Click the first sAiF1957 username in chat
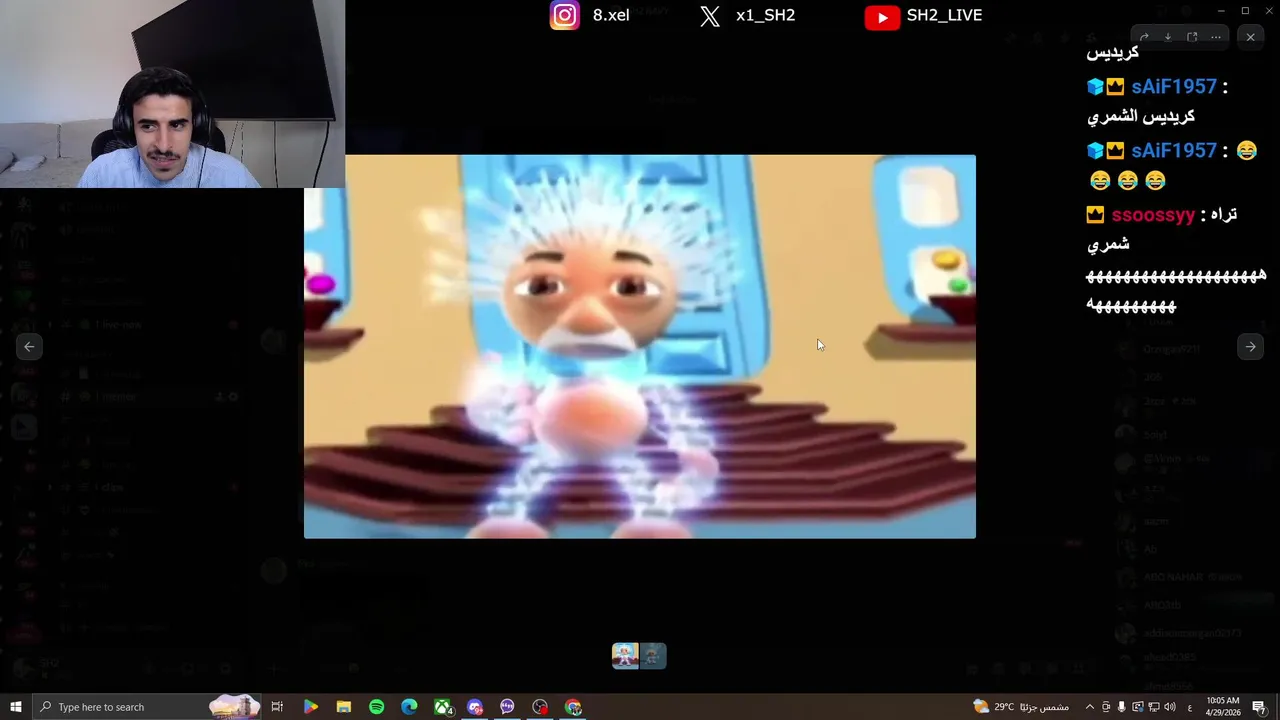This screenshot has width=1280, height=720. (x=1174, y=87)
